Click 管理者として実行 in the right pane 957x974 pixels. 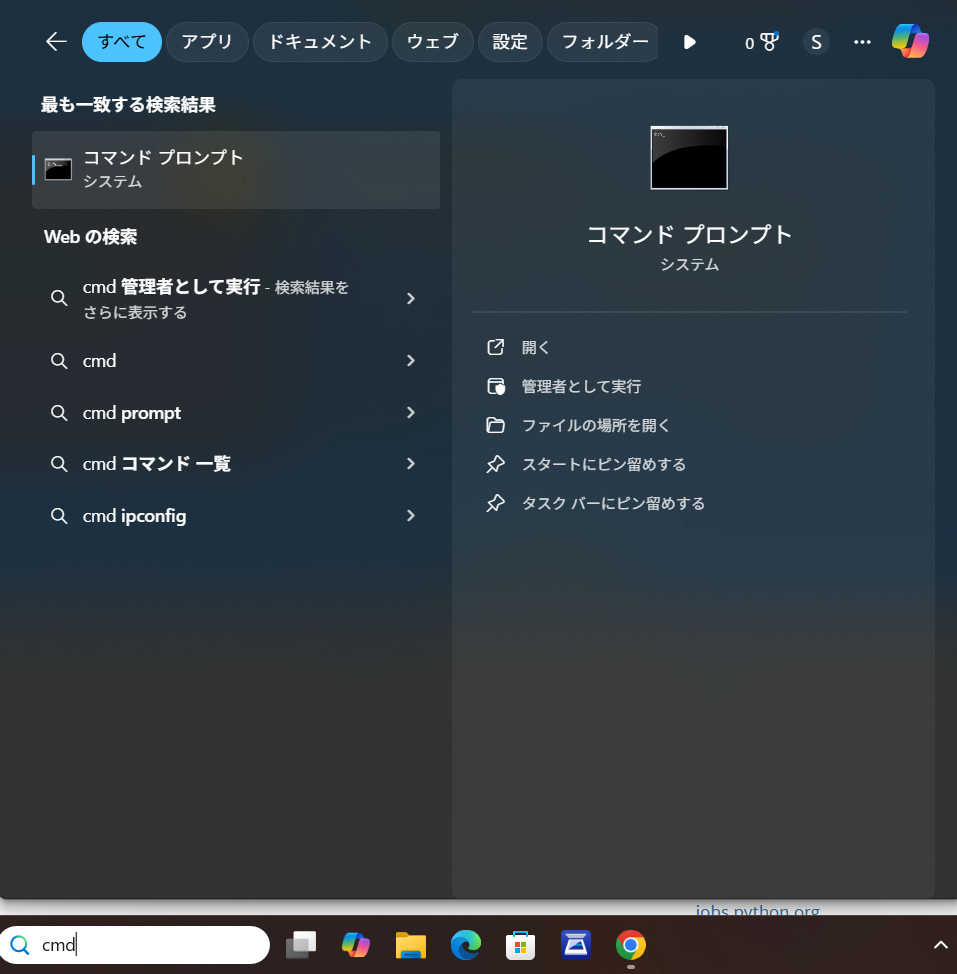click(x=580, y=386)
